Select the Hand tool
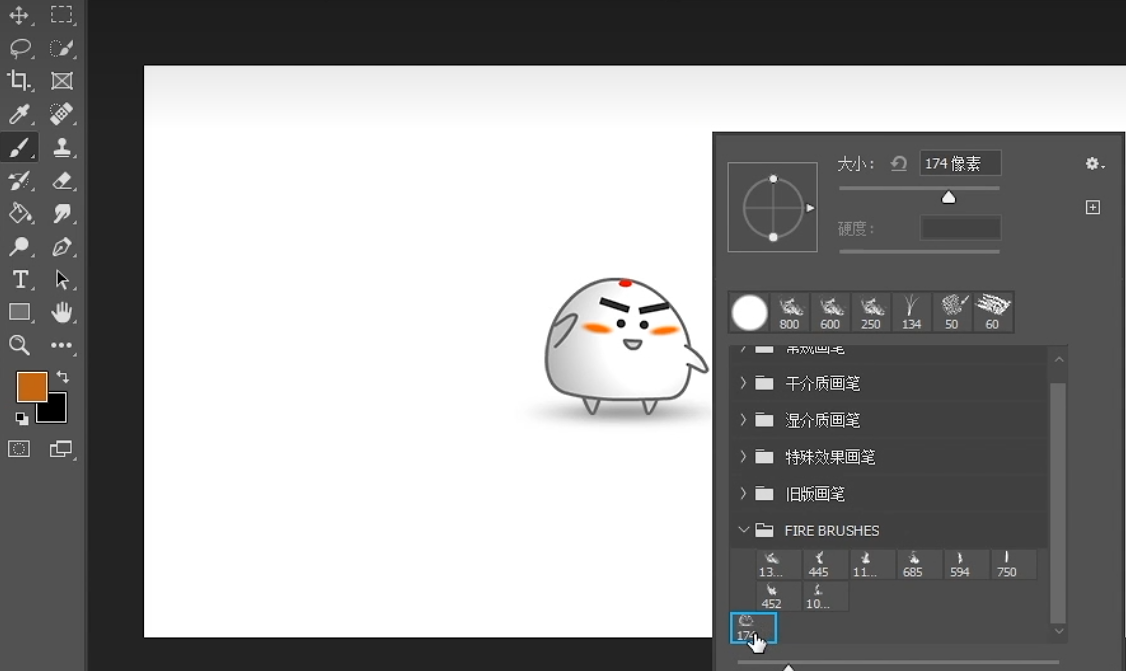The image size is (1126, 671). (x=61, y=313)
